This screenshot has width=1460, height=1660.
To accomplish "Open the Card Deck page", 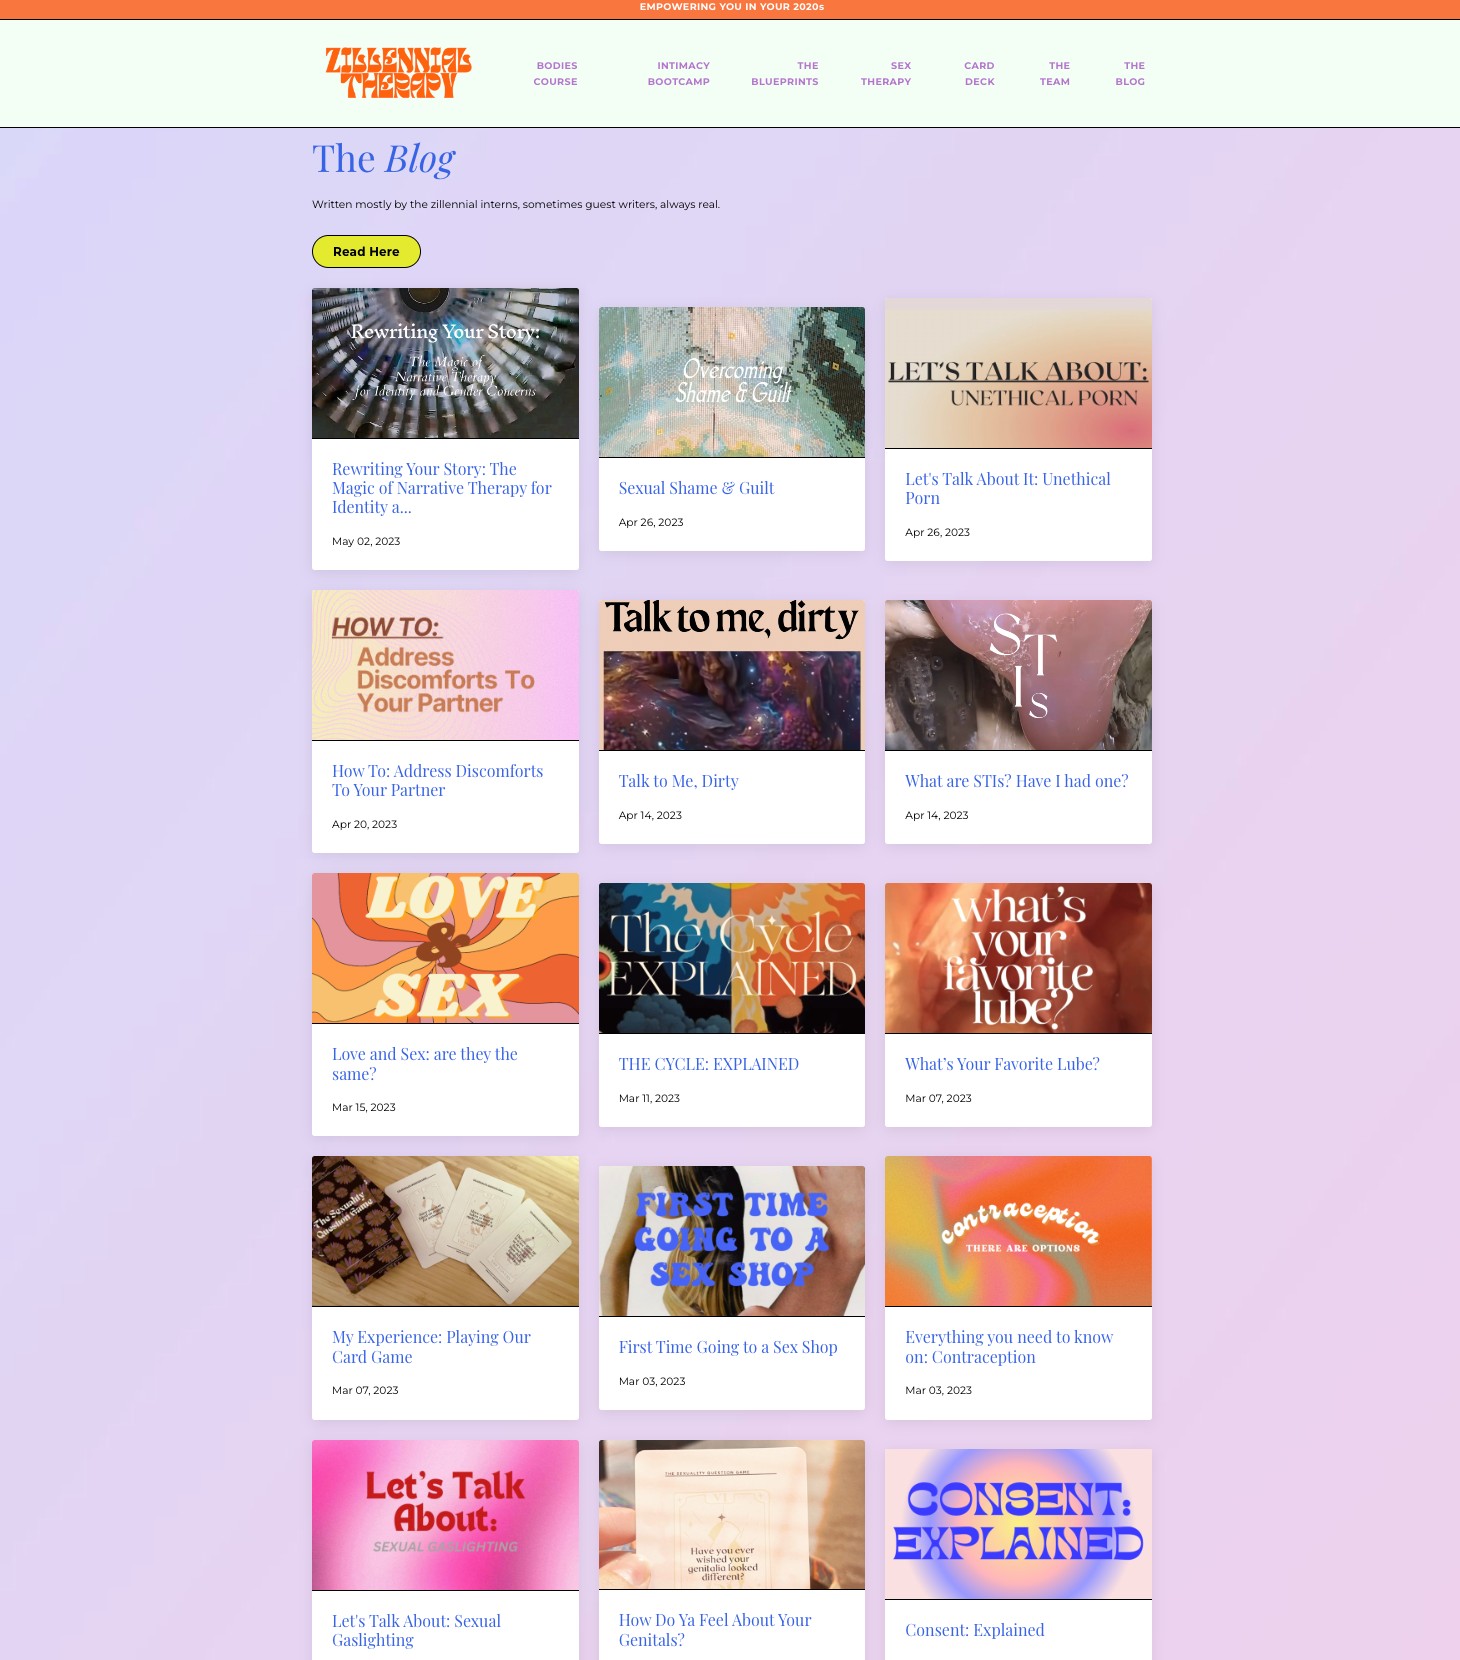I will (x=979, y=74).
